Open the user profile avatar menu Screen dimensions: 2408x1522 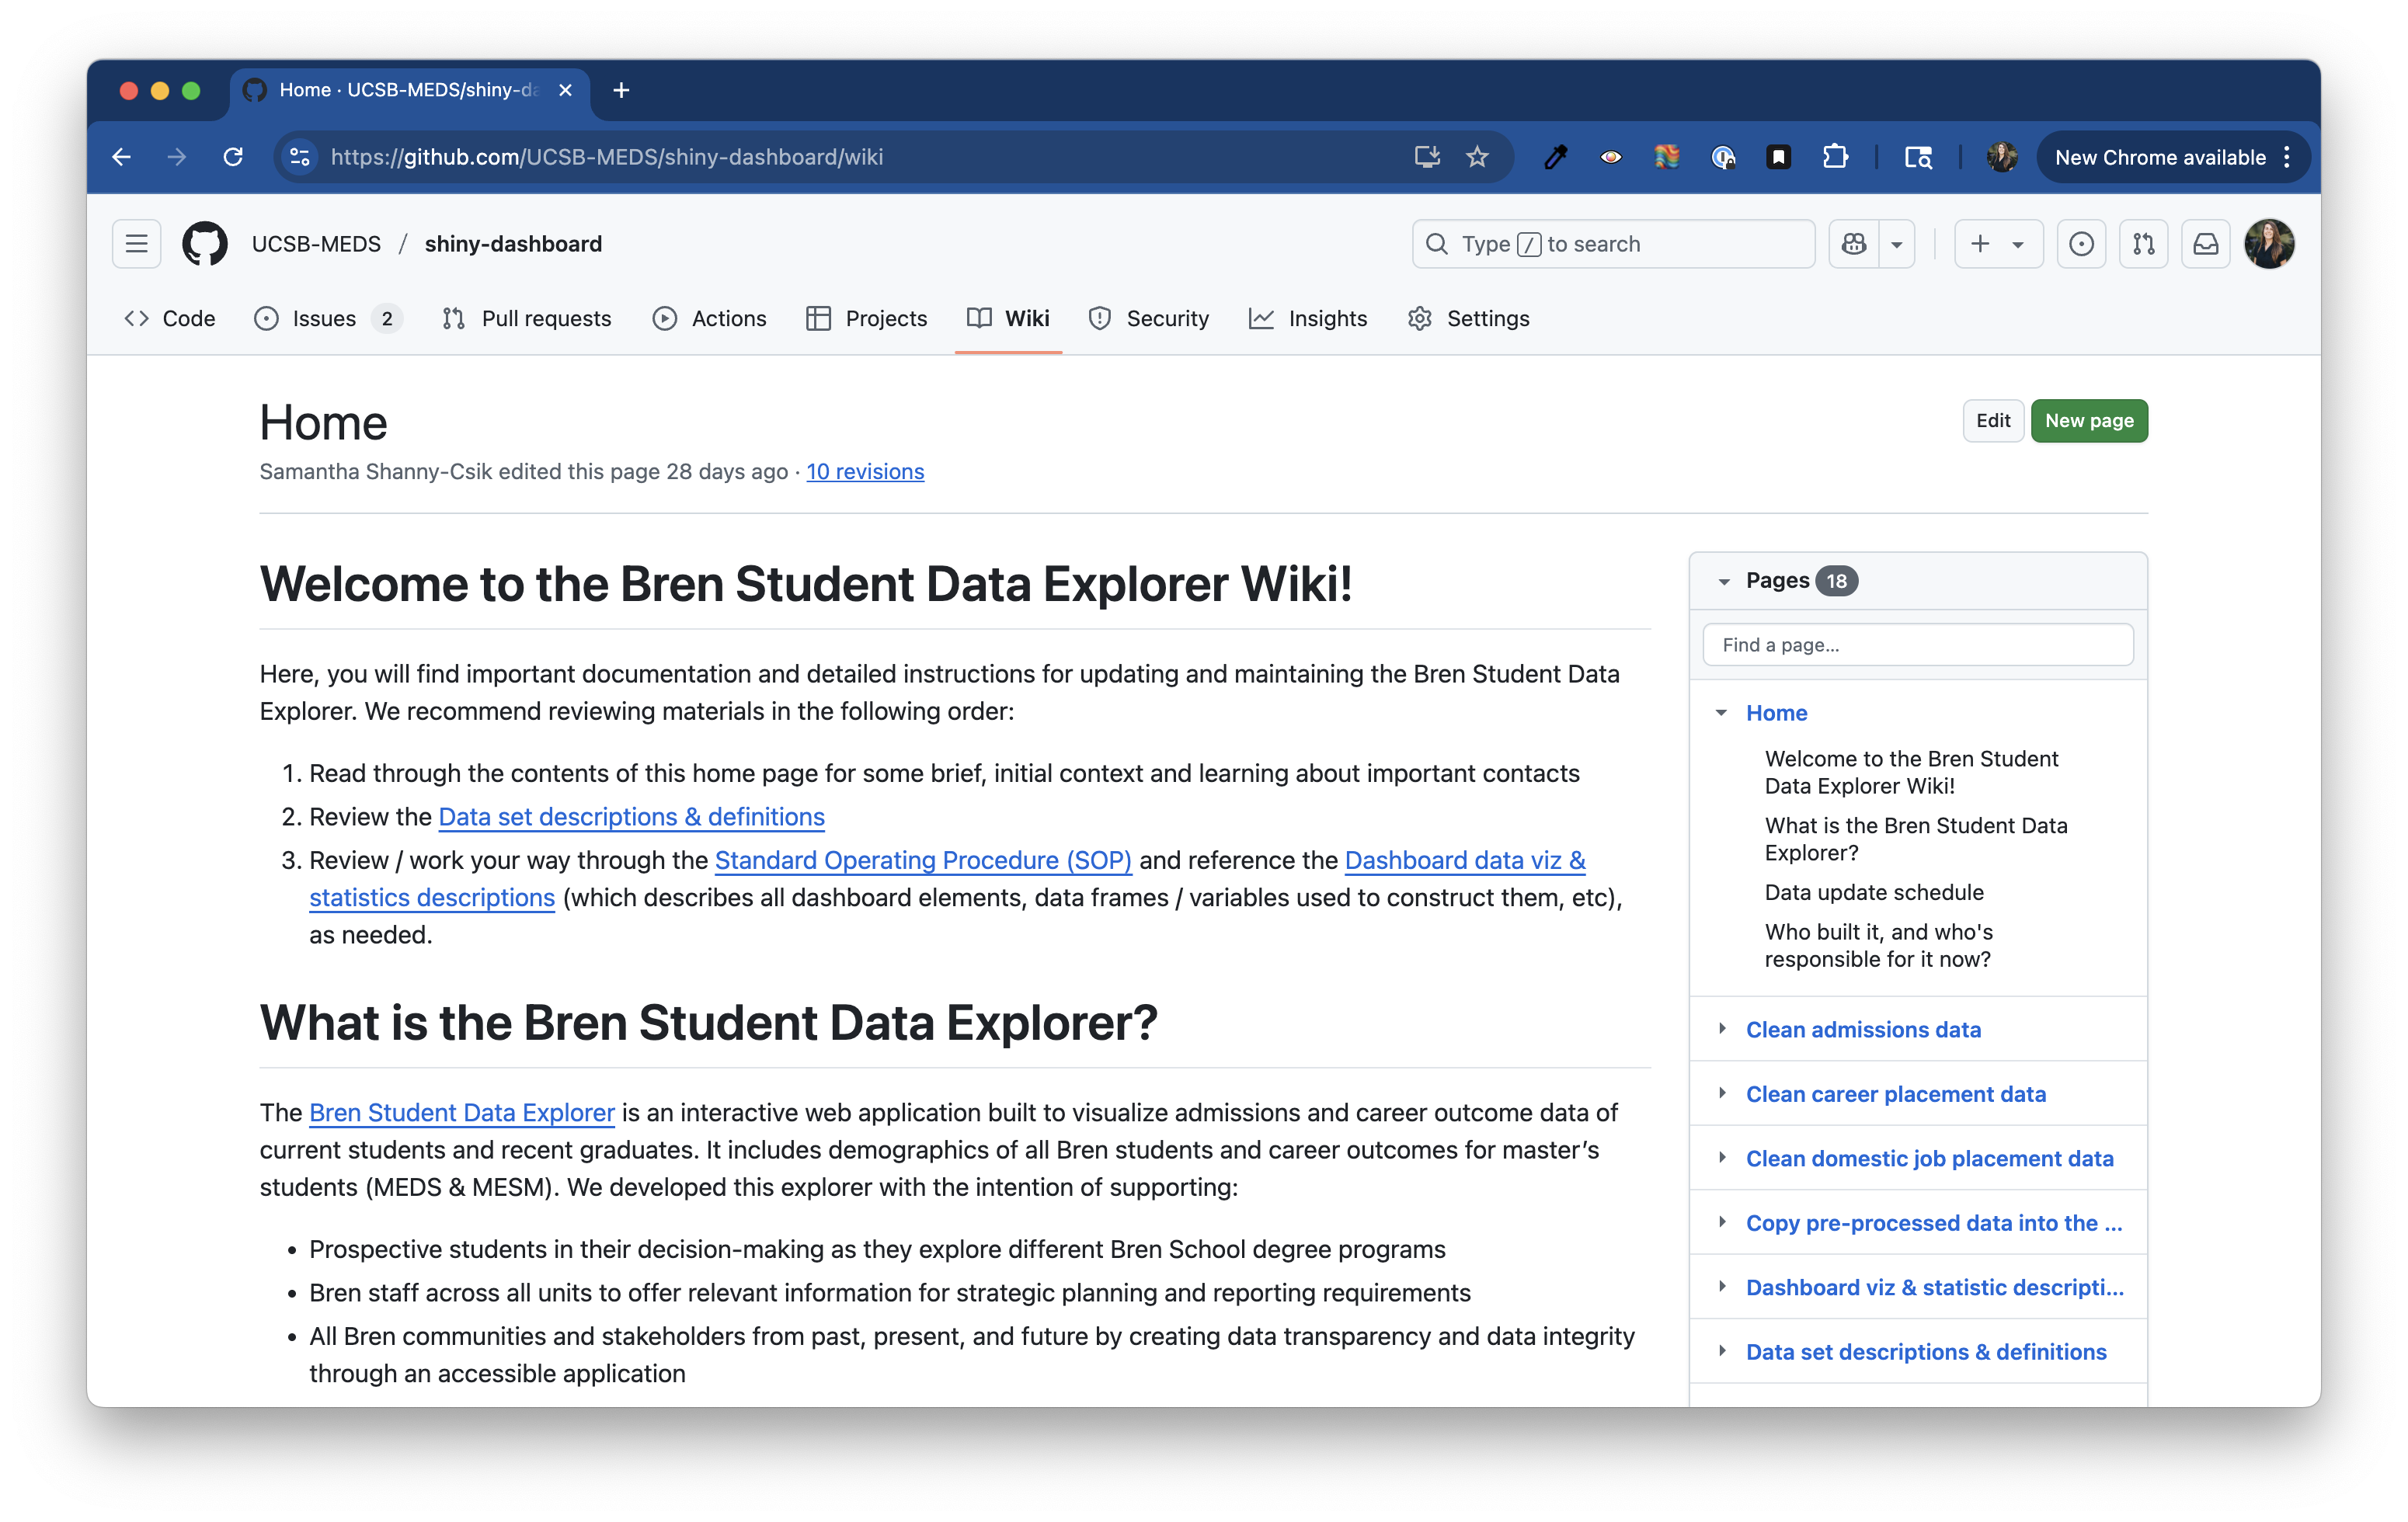tap(2269, 244)
